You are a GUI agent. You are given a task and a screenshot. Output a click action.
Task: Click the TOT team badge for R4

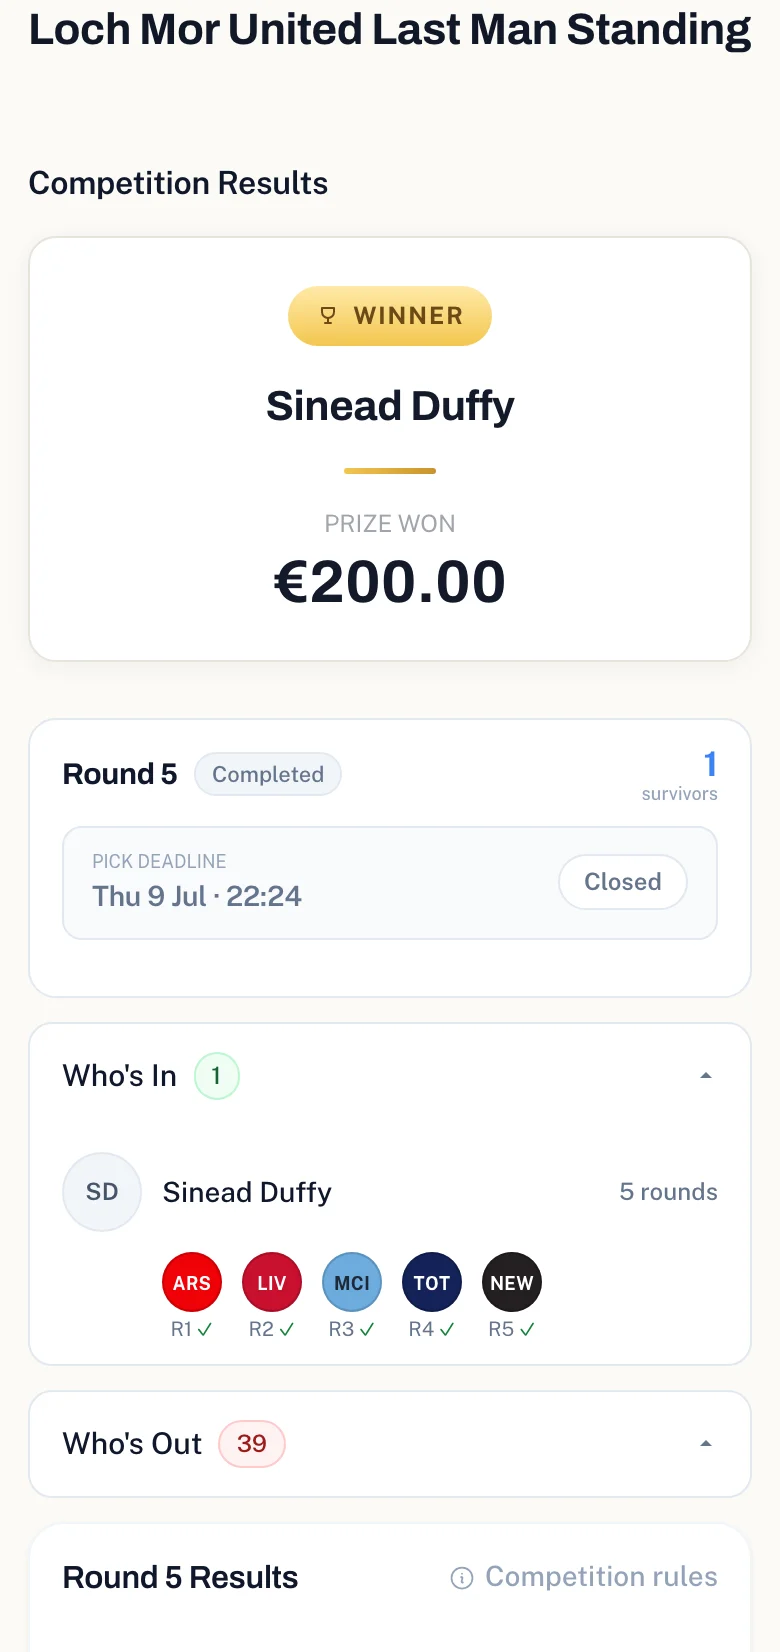tap(432, 1282)
